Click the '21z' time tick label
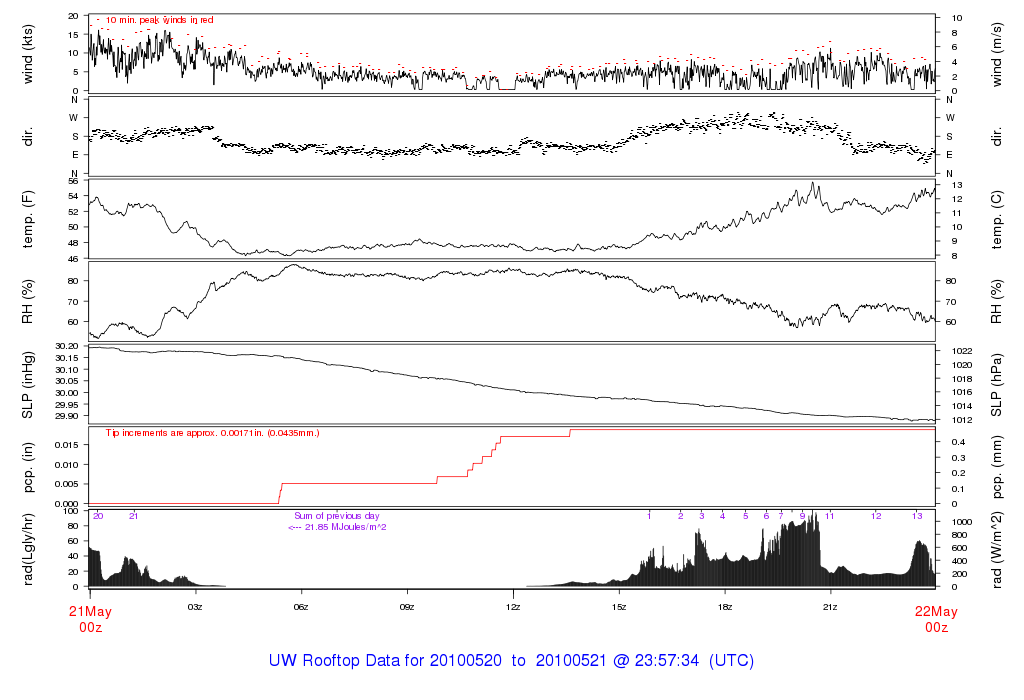1024x700 pixels. pos(829,607)
